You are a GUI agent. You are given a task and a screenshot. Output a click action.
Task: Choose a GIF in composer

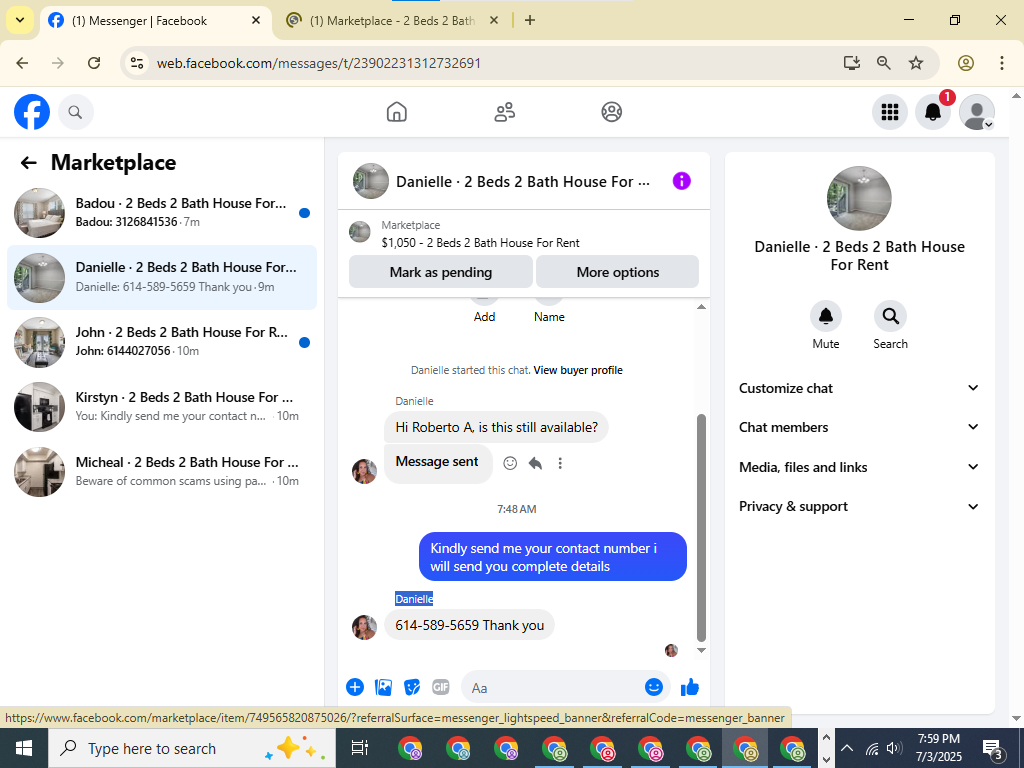[441, 687]
